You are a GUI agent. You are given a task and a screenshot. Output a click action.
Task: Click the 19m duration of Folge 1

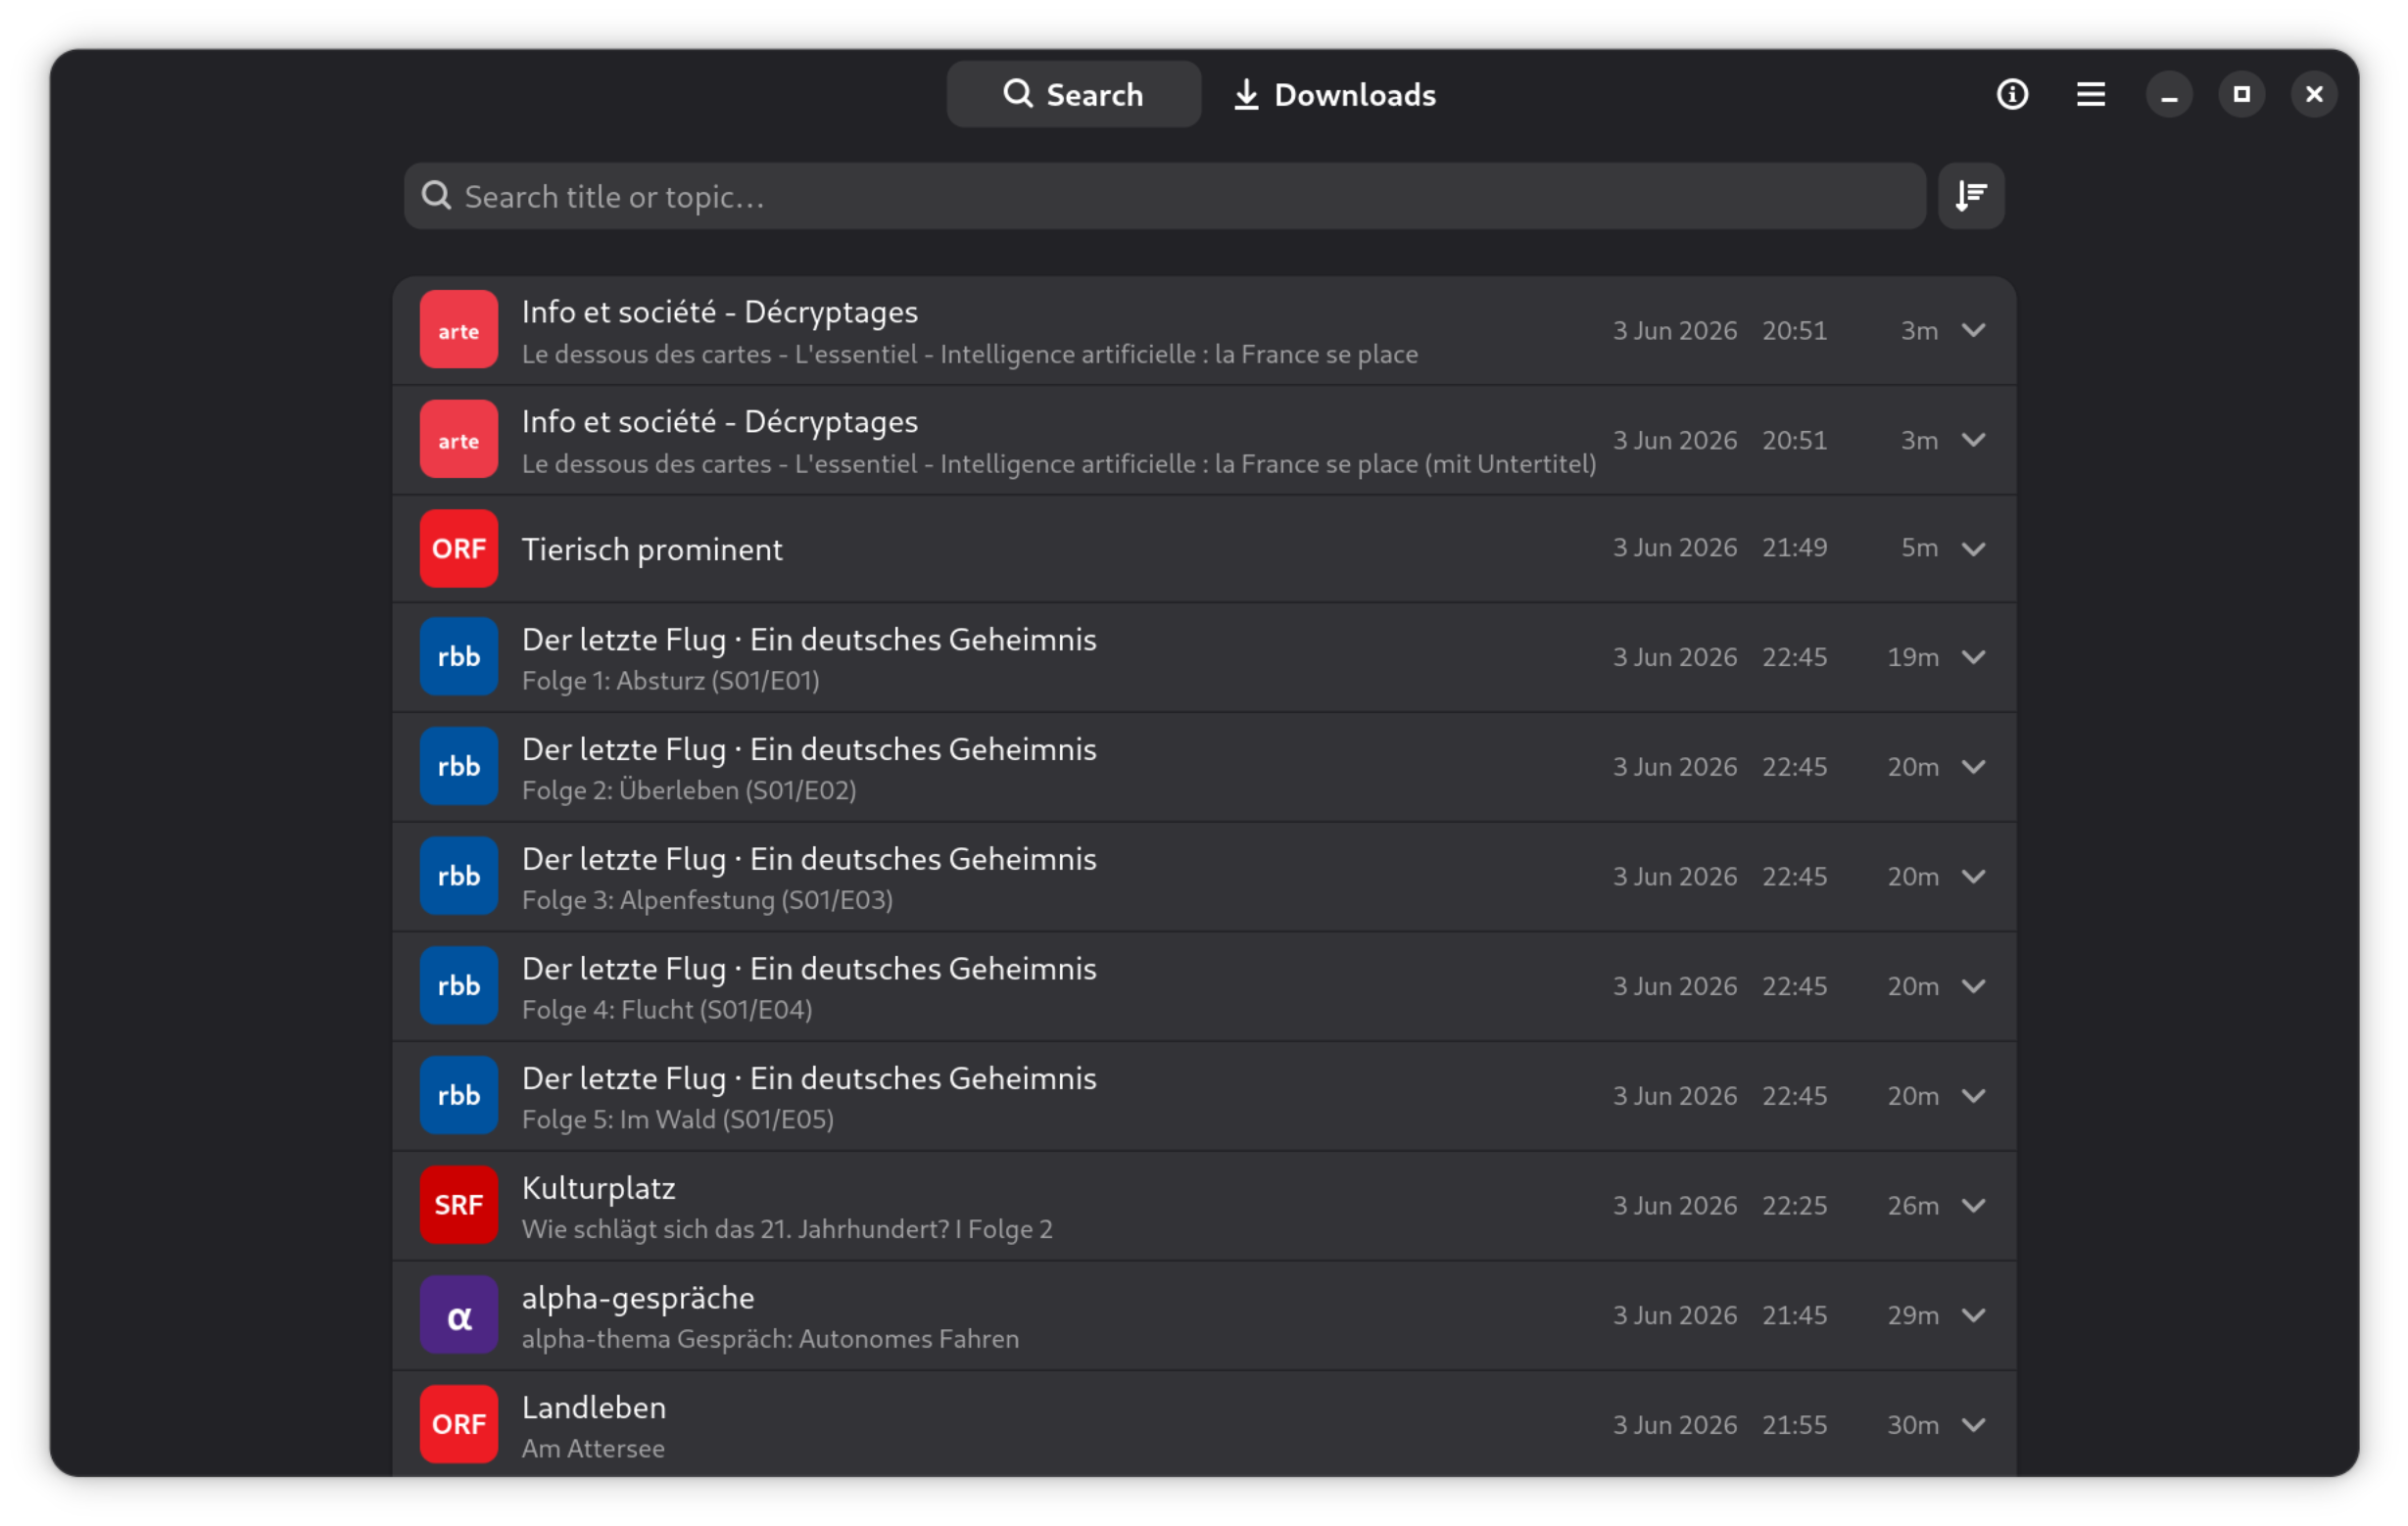point(1912,657)
